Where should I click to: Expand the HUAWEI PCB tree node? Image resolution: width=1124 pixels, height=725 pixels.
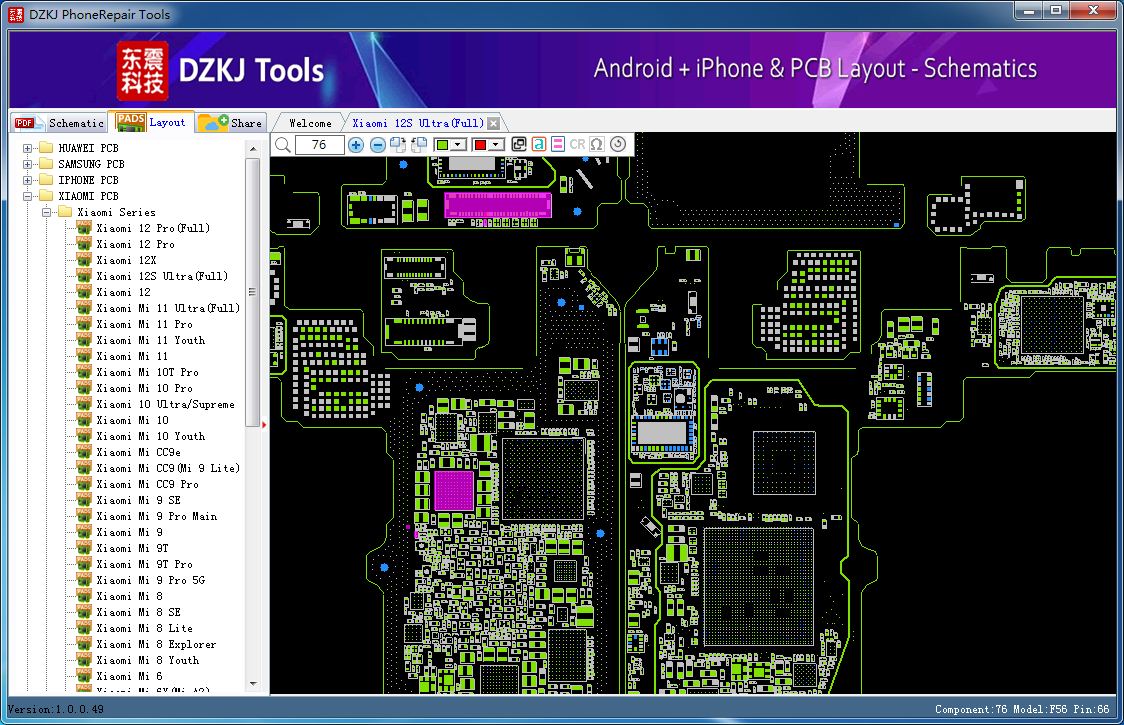point(27,148)
